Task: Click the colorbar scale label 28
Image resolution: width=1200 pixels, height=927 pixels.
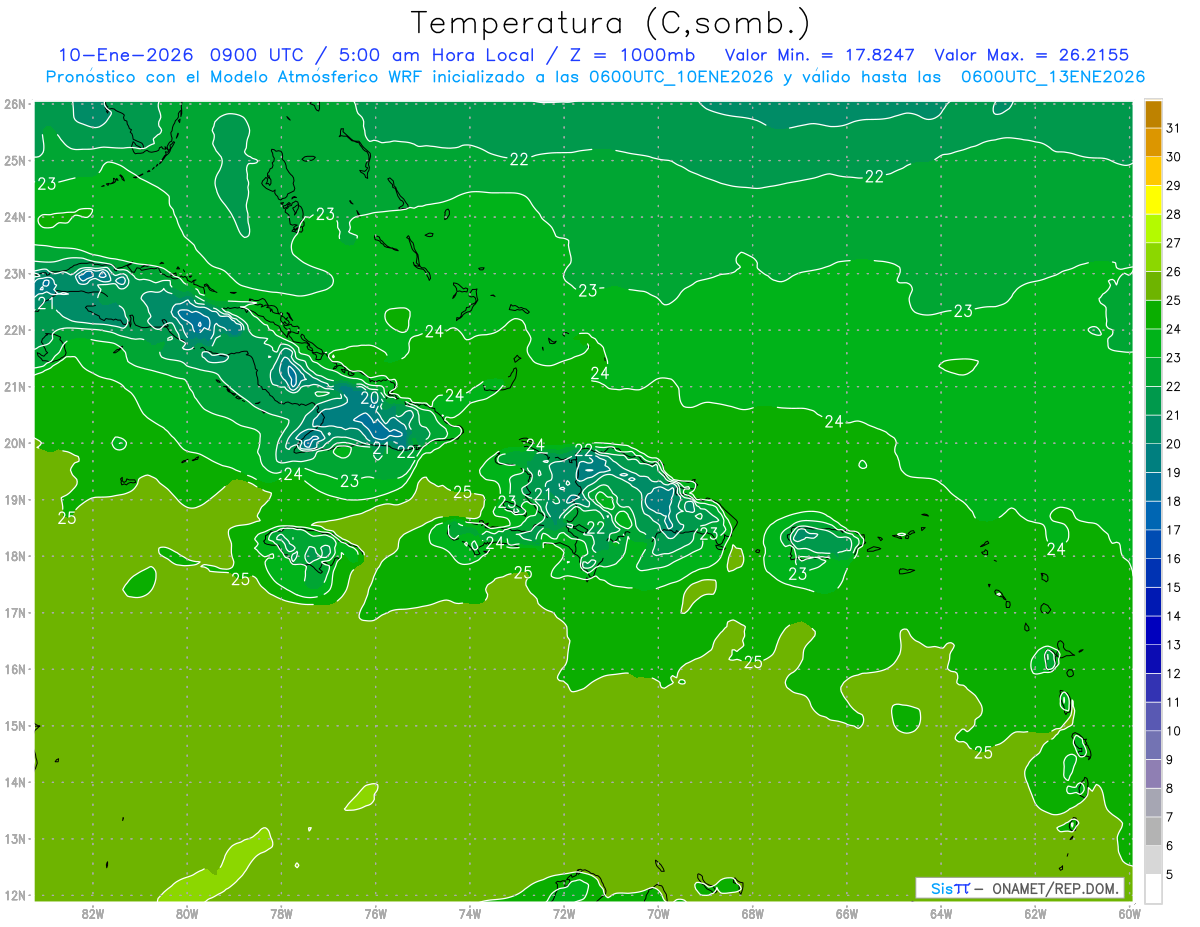Action: [x=1173, y=214]
